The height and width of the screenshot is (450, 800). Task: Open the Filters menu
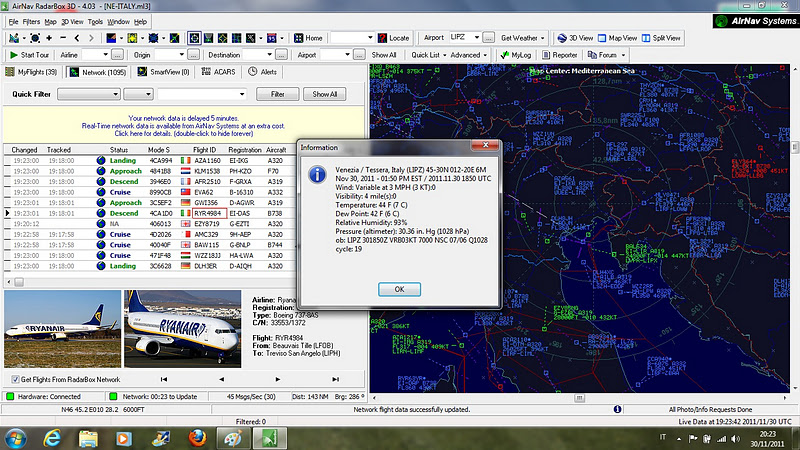(31, 22)
